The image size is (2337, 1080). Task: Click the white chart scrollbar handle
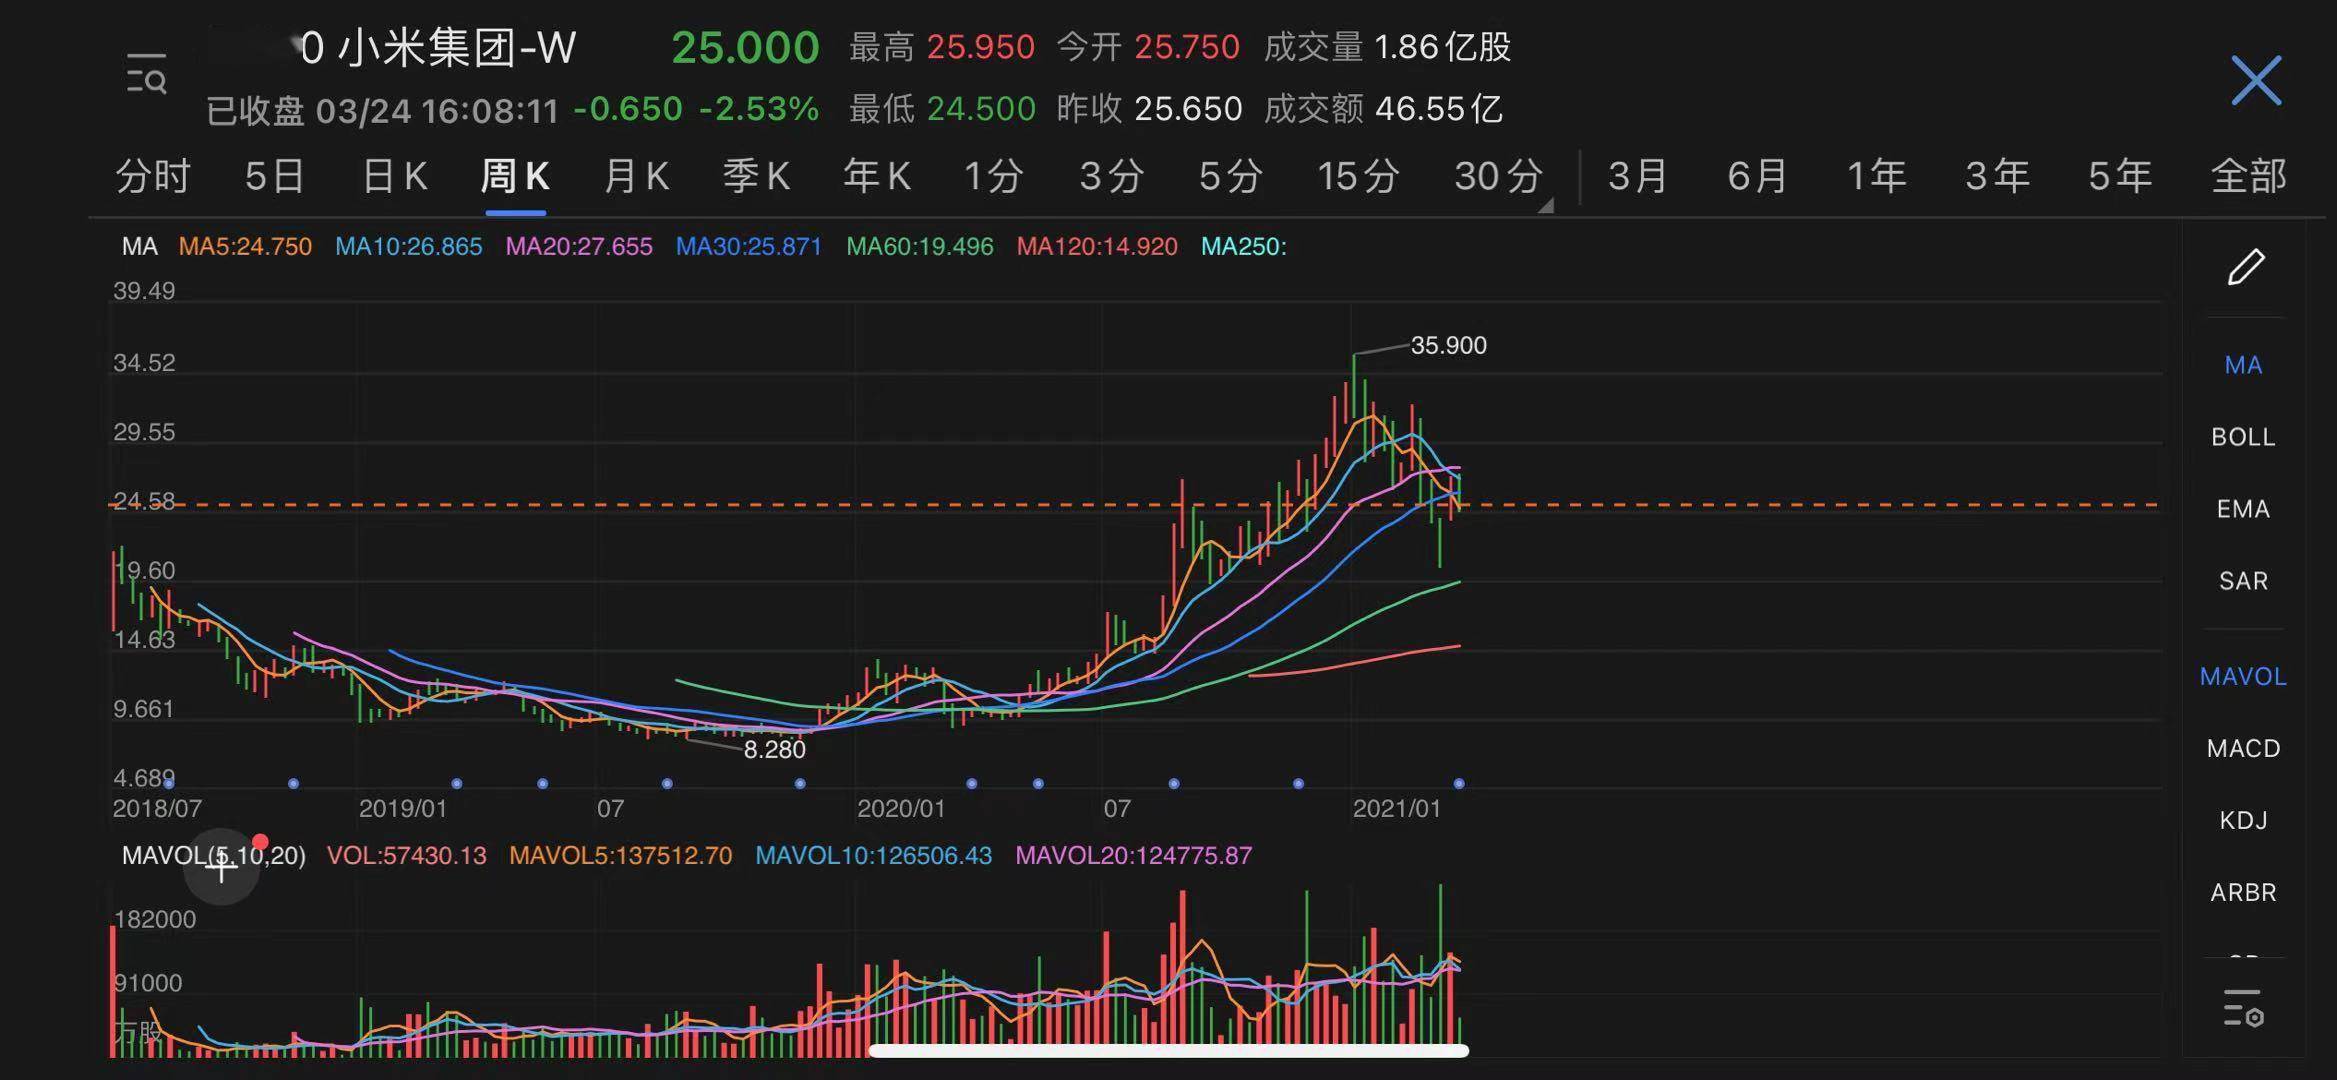pyautogui.click(x=1168, y=1050)
